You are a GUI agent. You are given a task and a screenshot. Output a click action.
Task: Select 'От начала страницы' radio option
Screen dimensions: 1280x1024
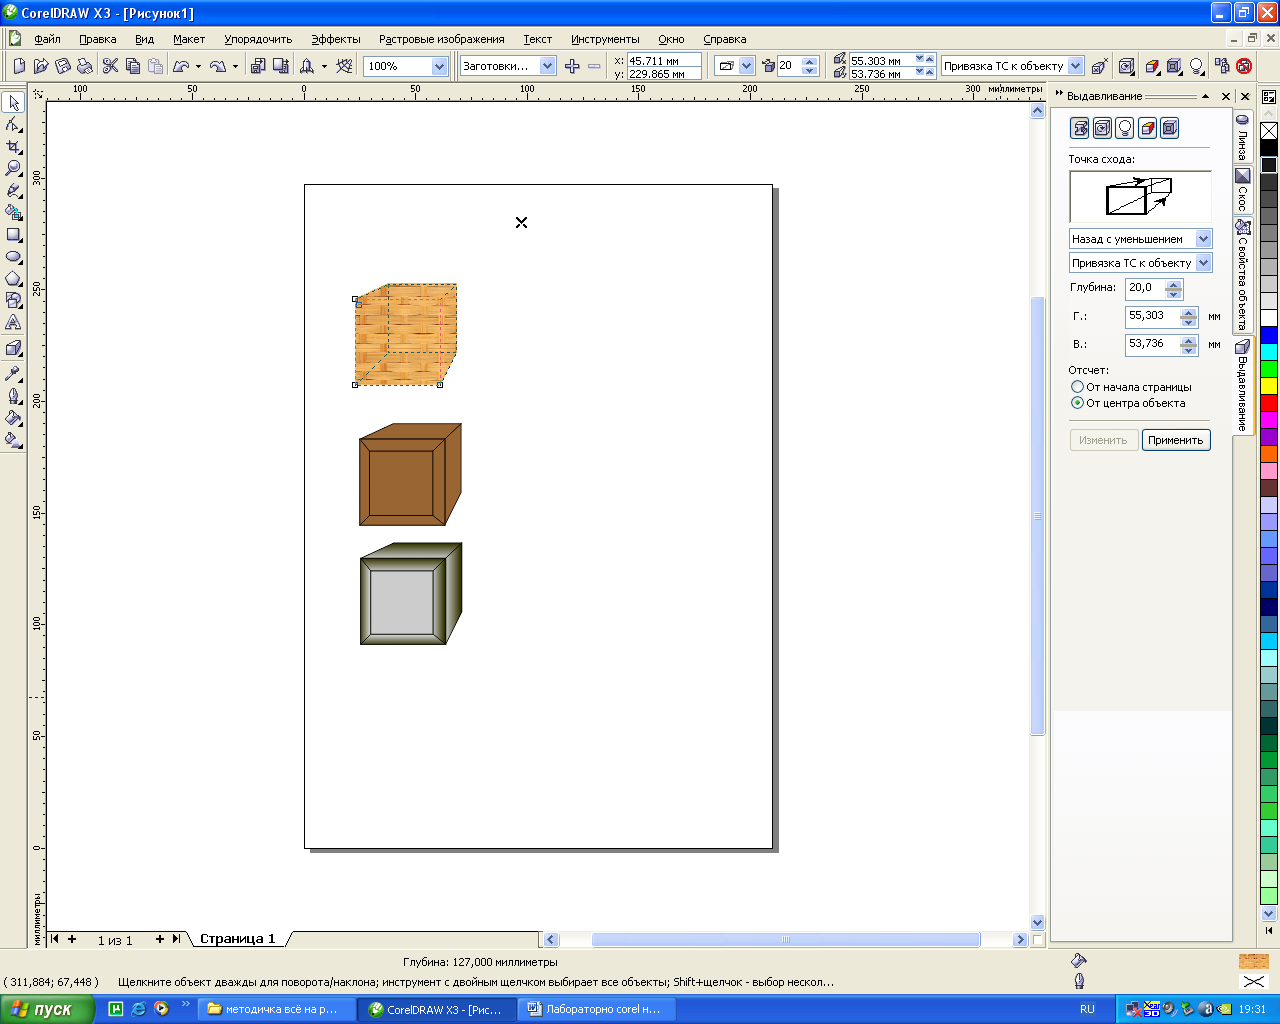(x=1077, y=386)
